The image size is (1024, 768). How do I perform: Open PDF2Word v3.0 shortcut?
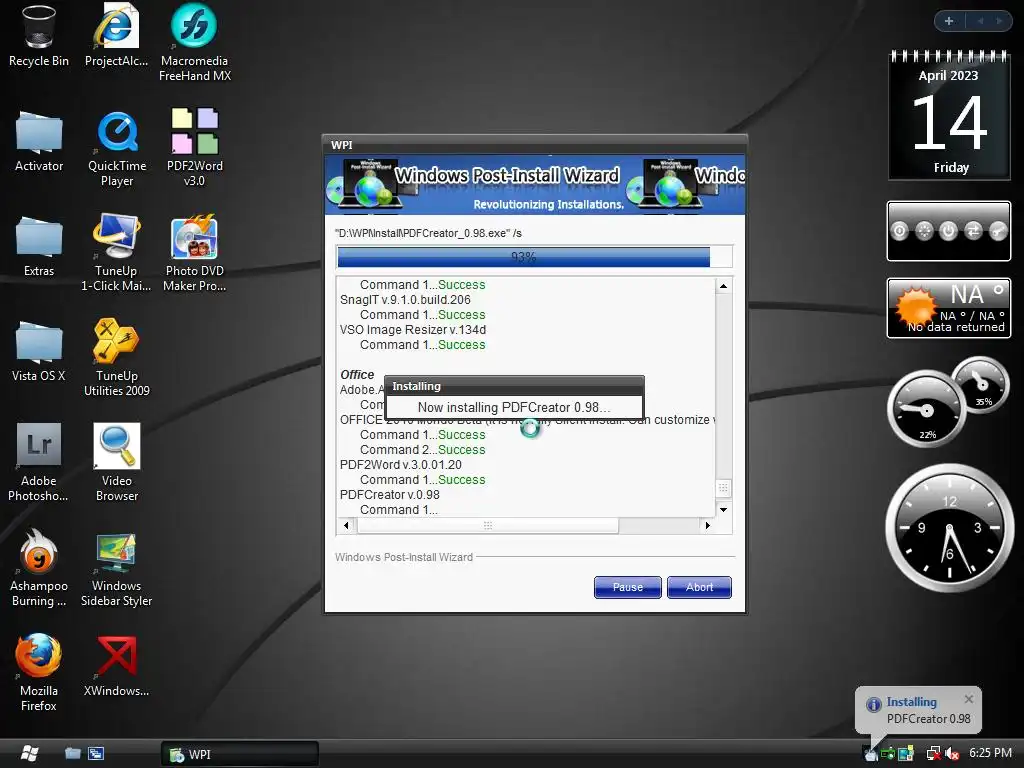tap(195, 148)
